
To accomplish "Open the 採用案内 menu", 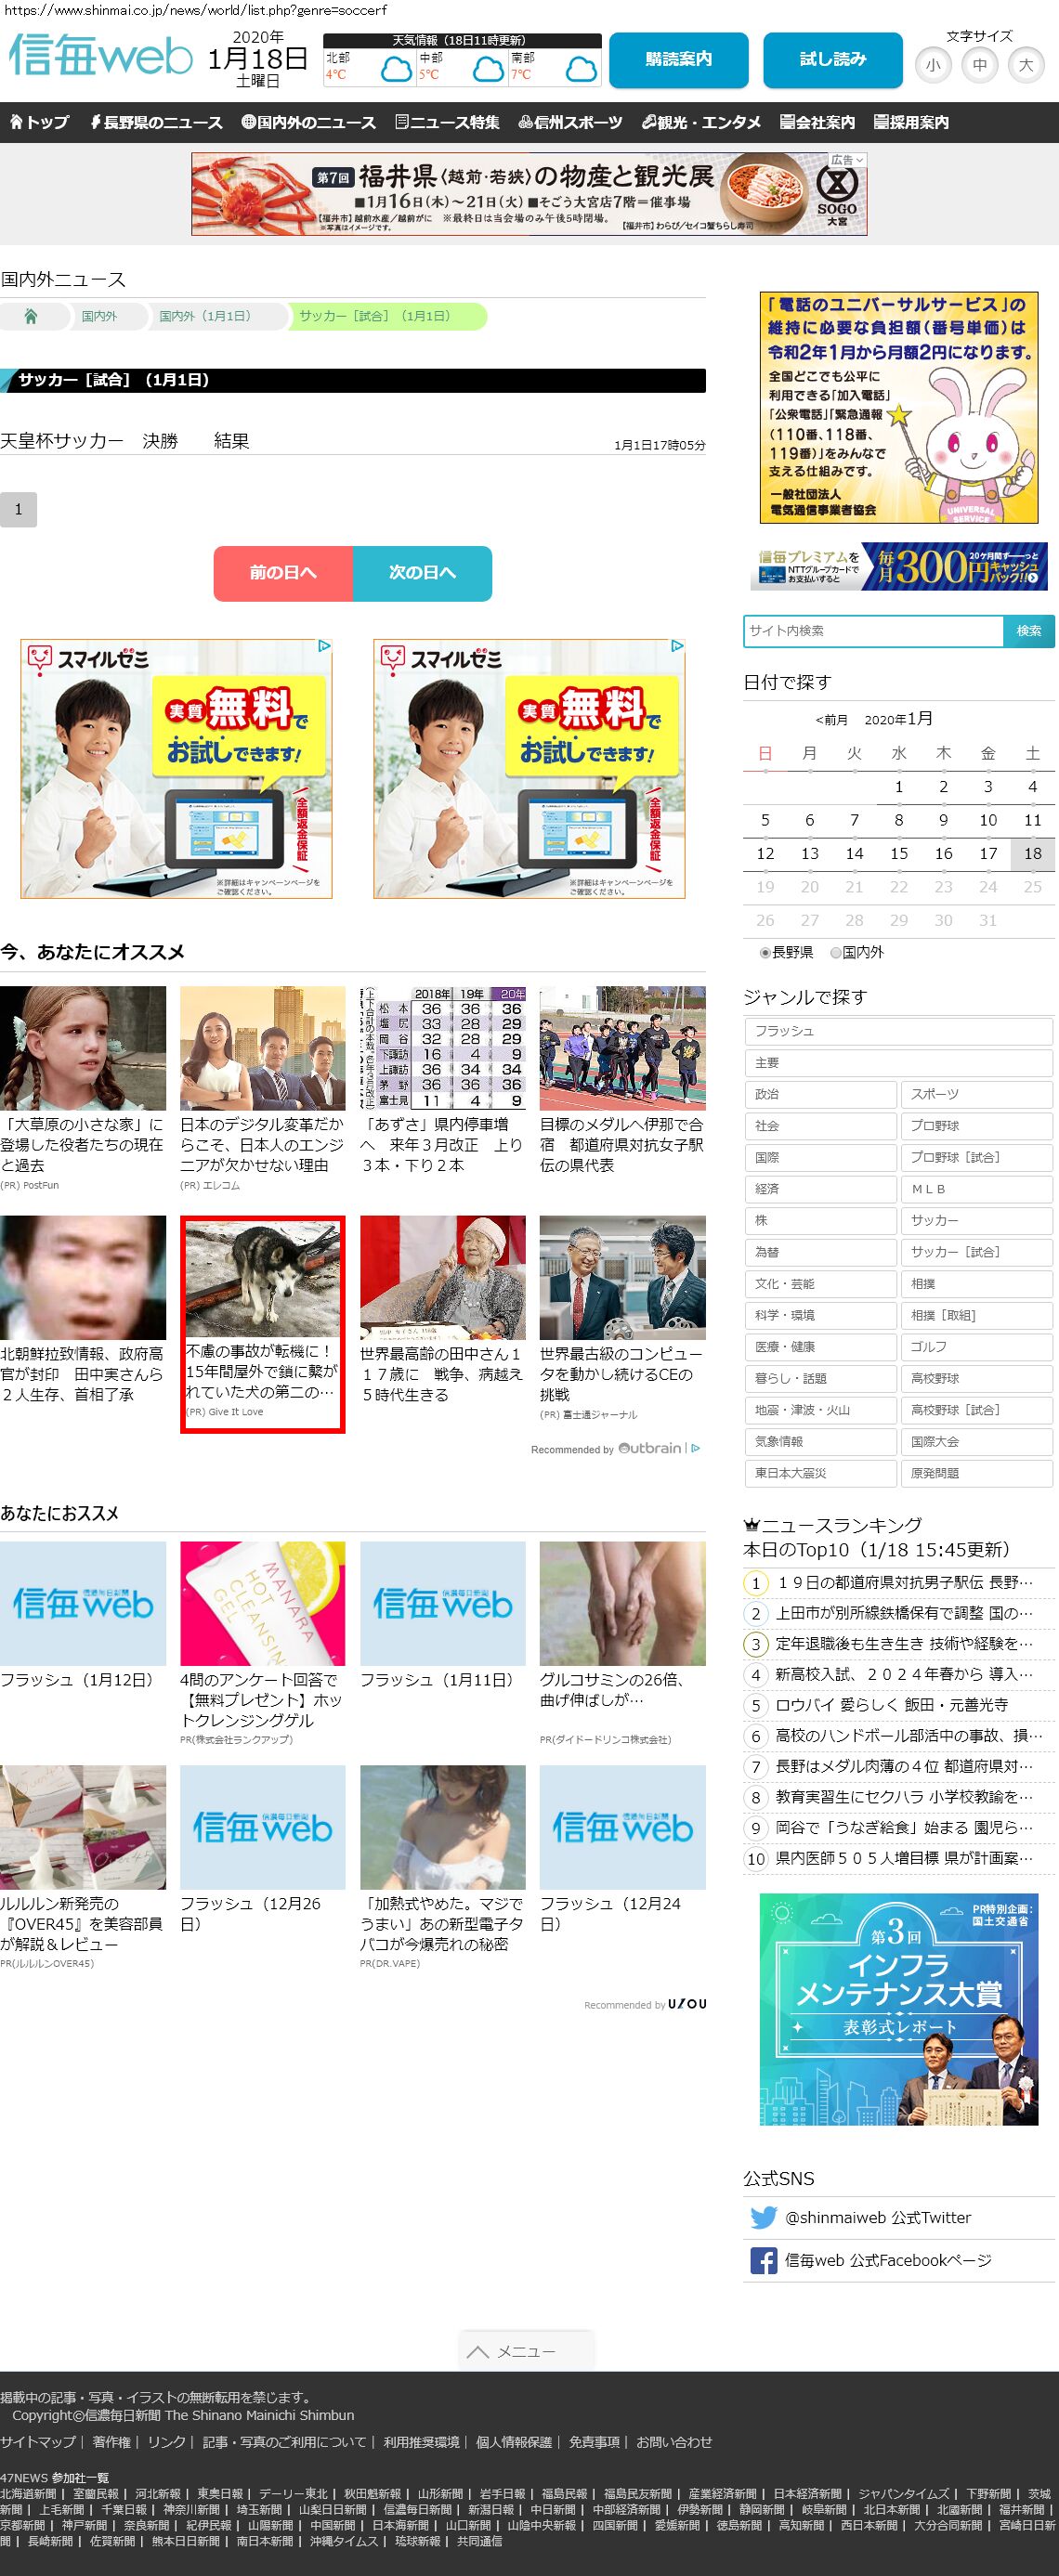I will click(x=911, y=122).
